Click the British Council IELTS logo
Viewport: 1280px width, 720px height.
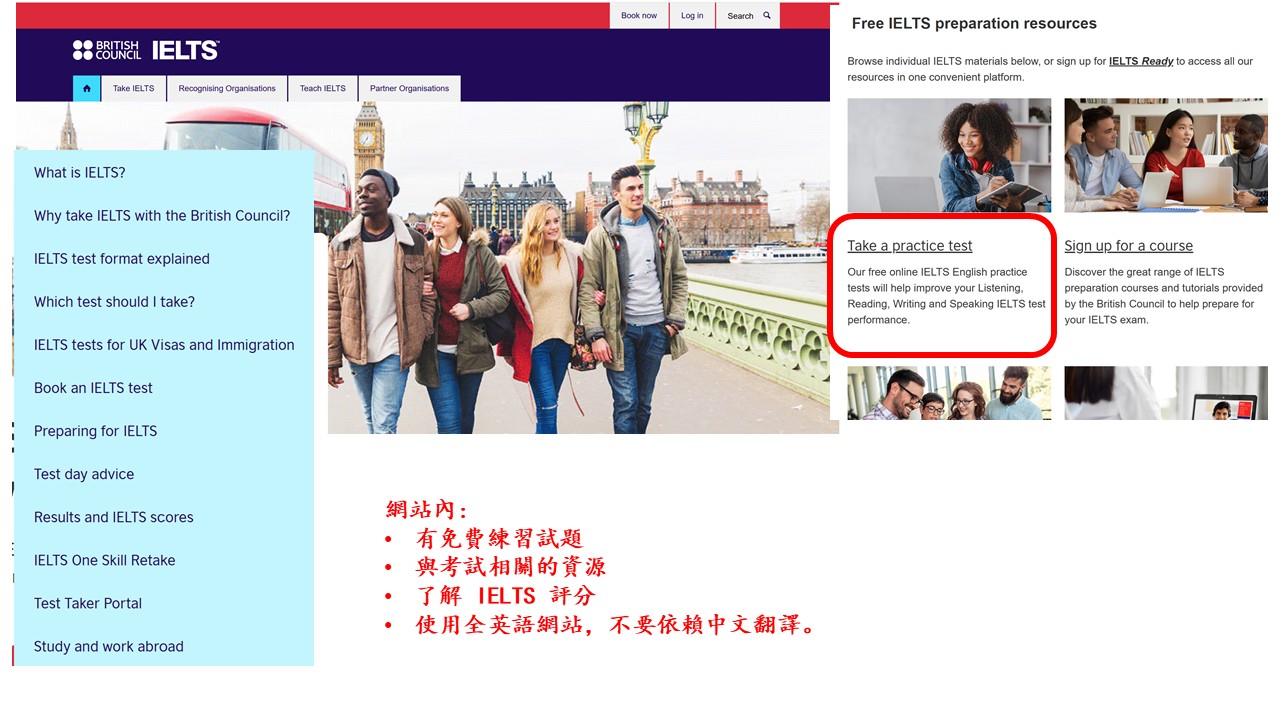click(146, 50)
